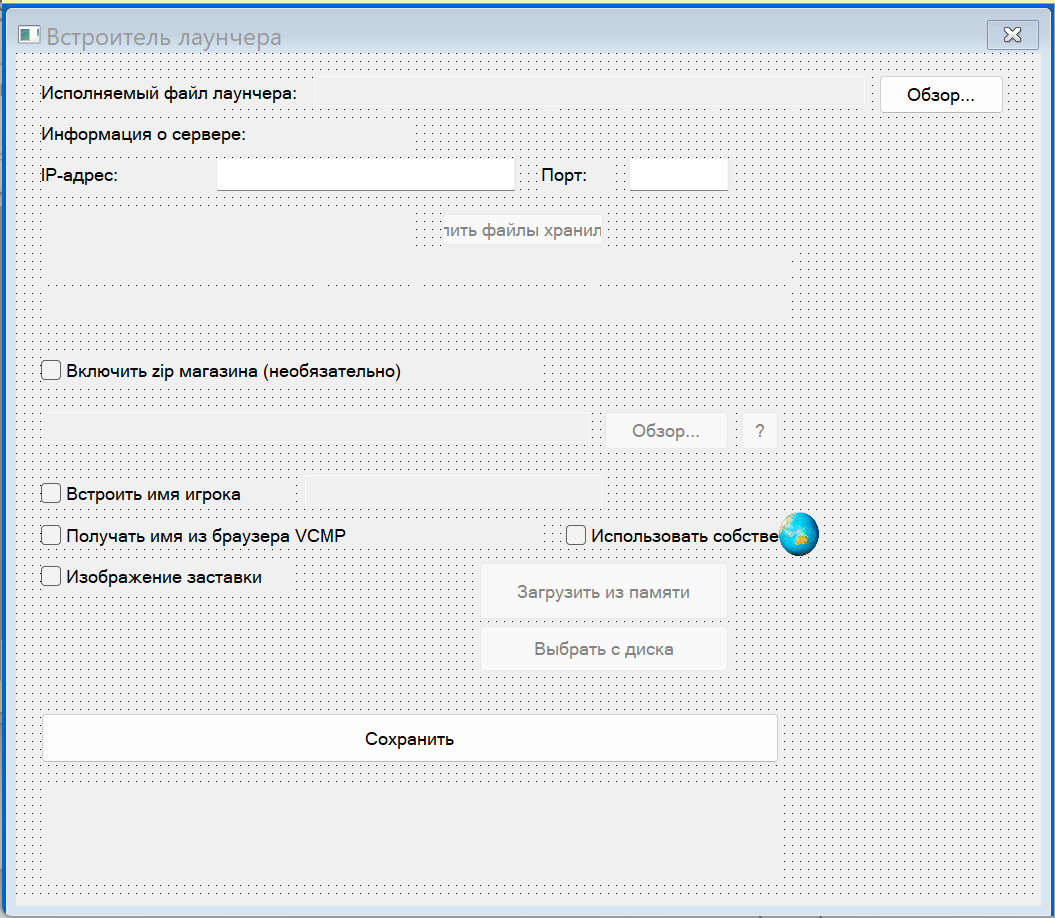Screen dimensions: 1055x918
Task: Click inside the IP-адрес input field
Action: (x=365, y=173)
